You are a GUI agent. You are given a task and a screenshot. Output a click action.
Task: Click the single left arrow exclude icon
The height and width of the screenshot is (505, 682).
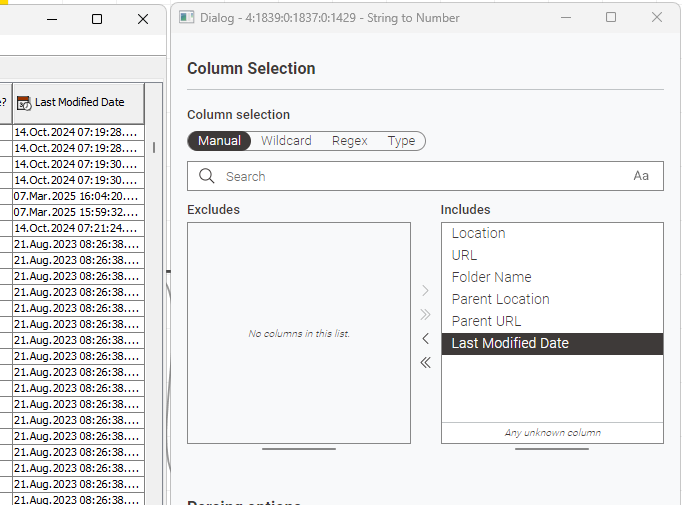click(425, 339)
